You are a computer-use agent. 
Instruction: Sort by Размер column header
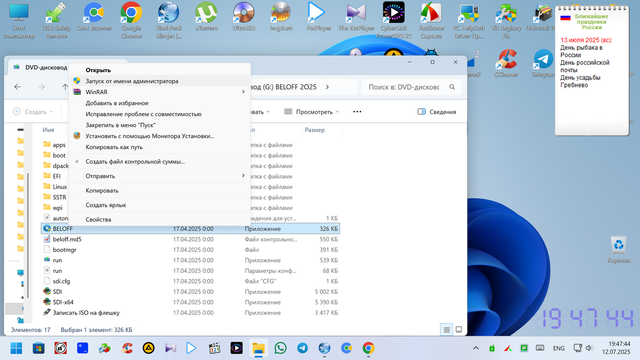click(x=314, y=130)
